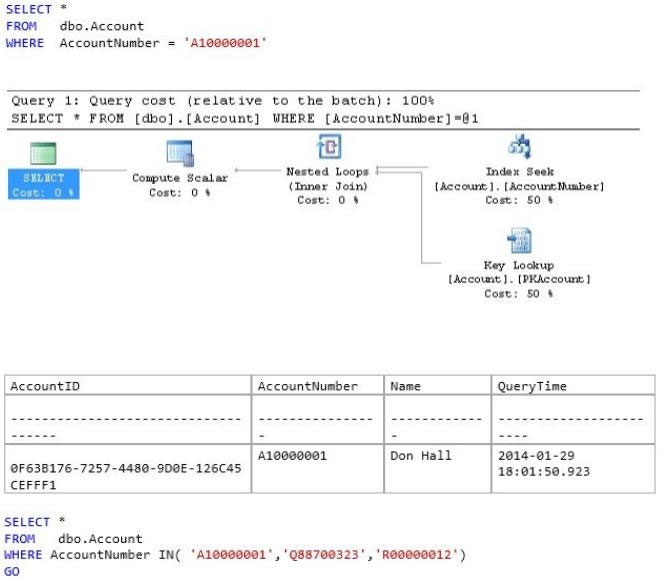The height and width of the screenshot is (582, 659).
Task: Select the Compute Scalar operator icon
Action: (x=180, y=153)
